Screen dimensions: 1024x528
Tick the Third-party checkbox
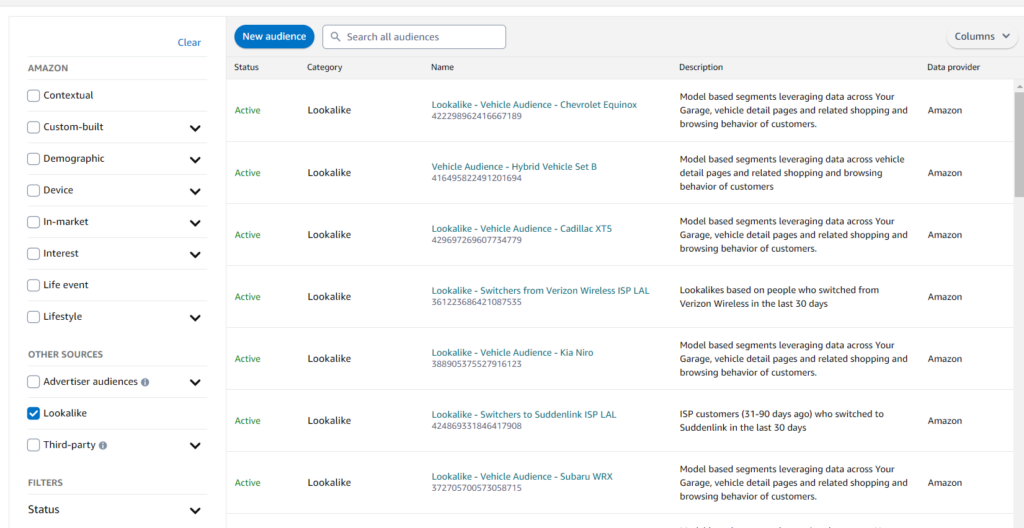pos(33,445)
